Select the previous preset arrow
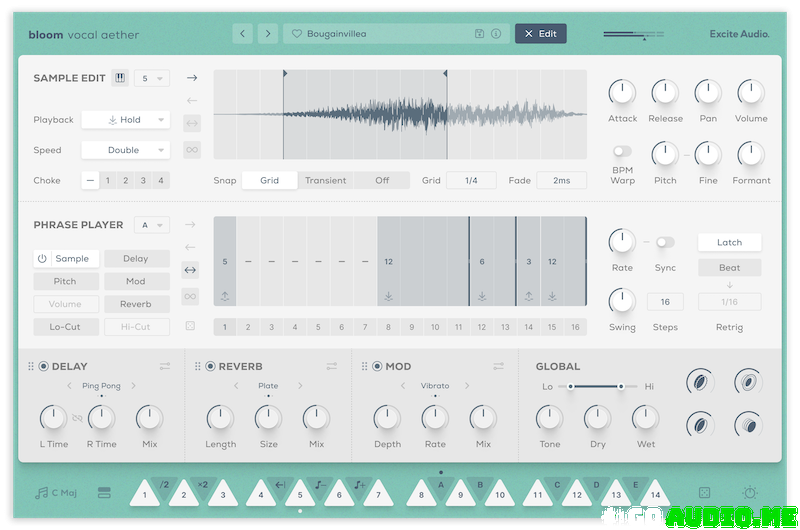The width and height of the screenshot is (800, 530). (242, 34)
